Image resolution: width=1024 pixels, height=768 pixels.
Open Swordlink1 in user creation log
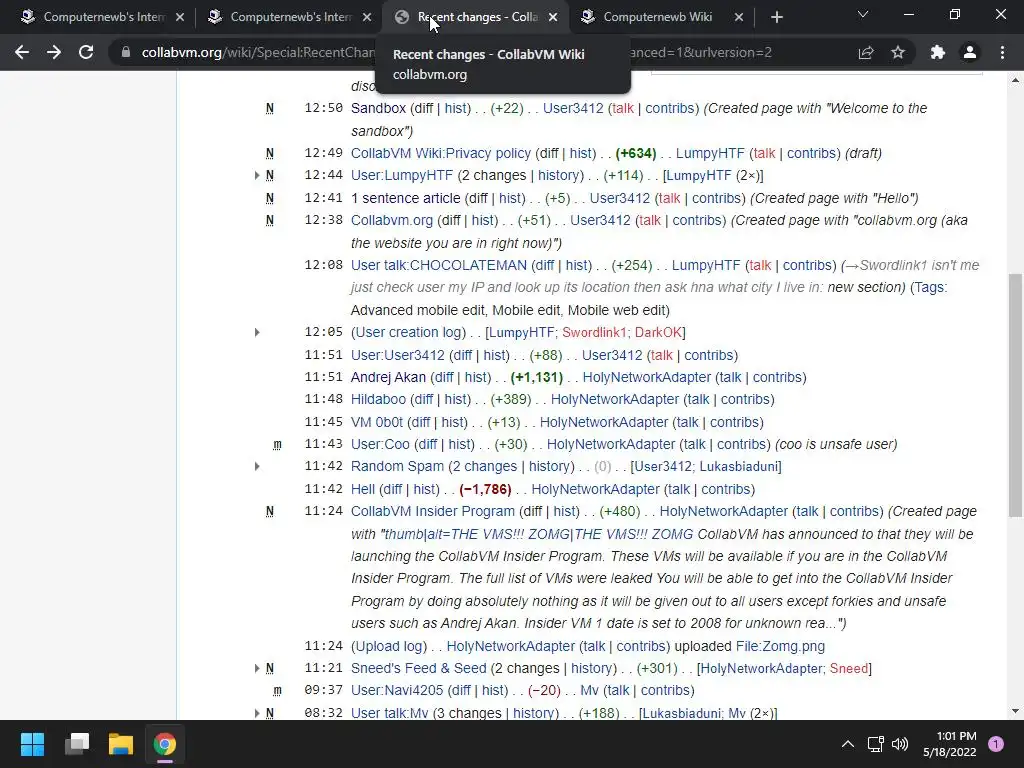[x=594, y=332]
